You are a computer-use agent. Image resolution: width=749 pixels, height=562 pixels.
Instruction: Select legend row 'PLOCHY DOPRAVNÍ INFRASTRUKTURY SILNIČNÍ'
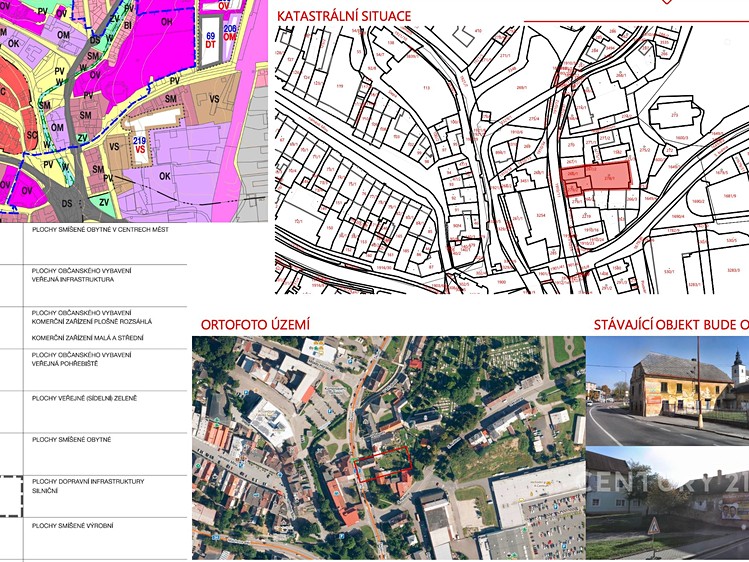88,486
